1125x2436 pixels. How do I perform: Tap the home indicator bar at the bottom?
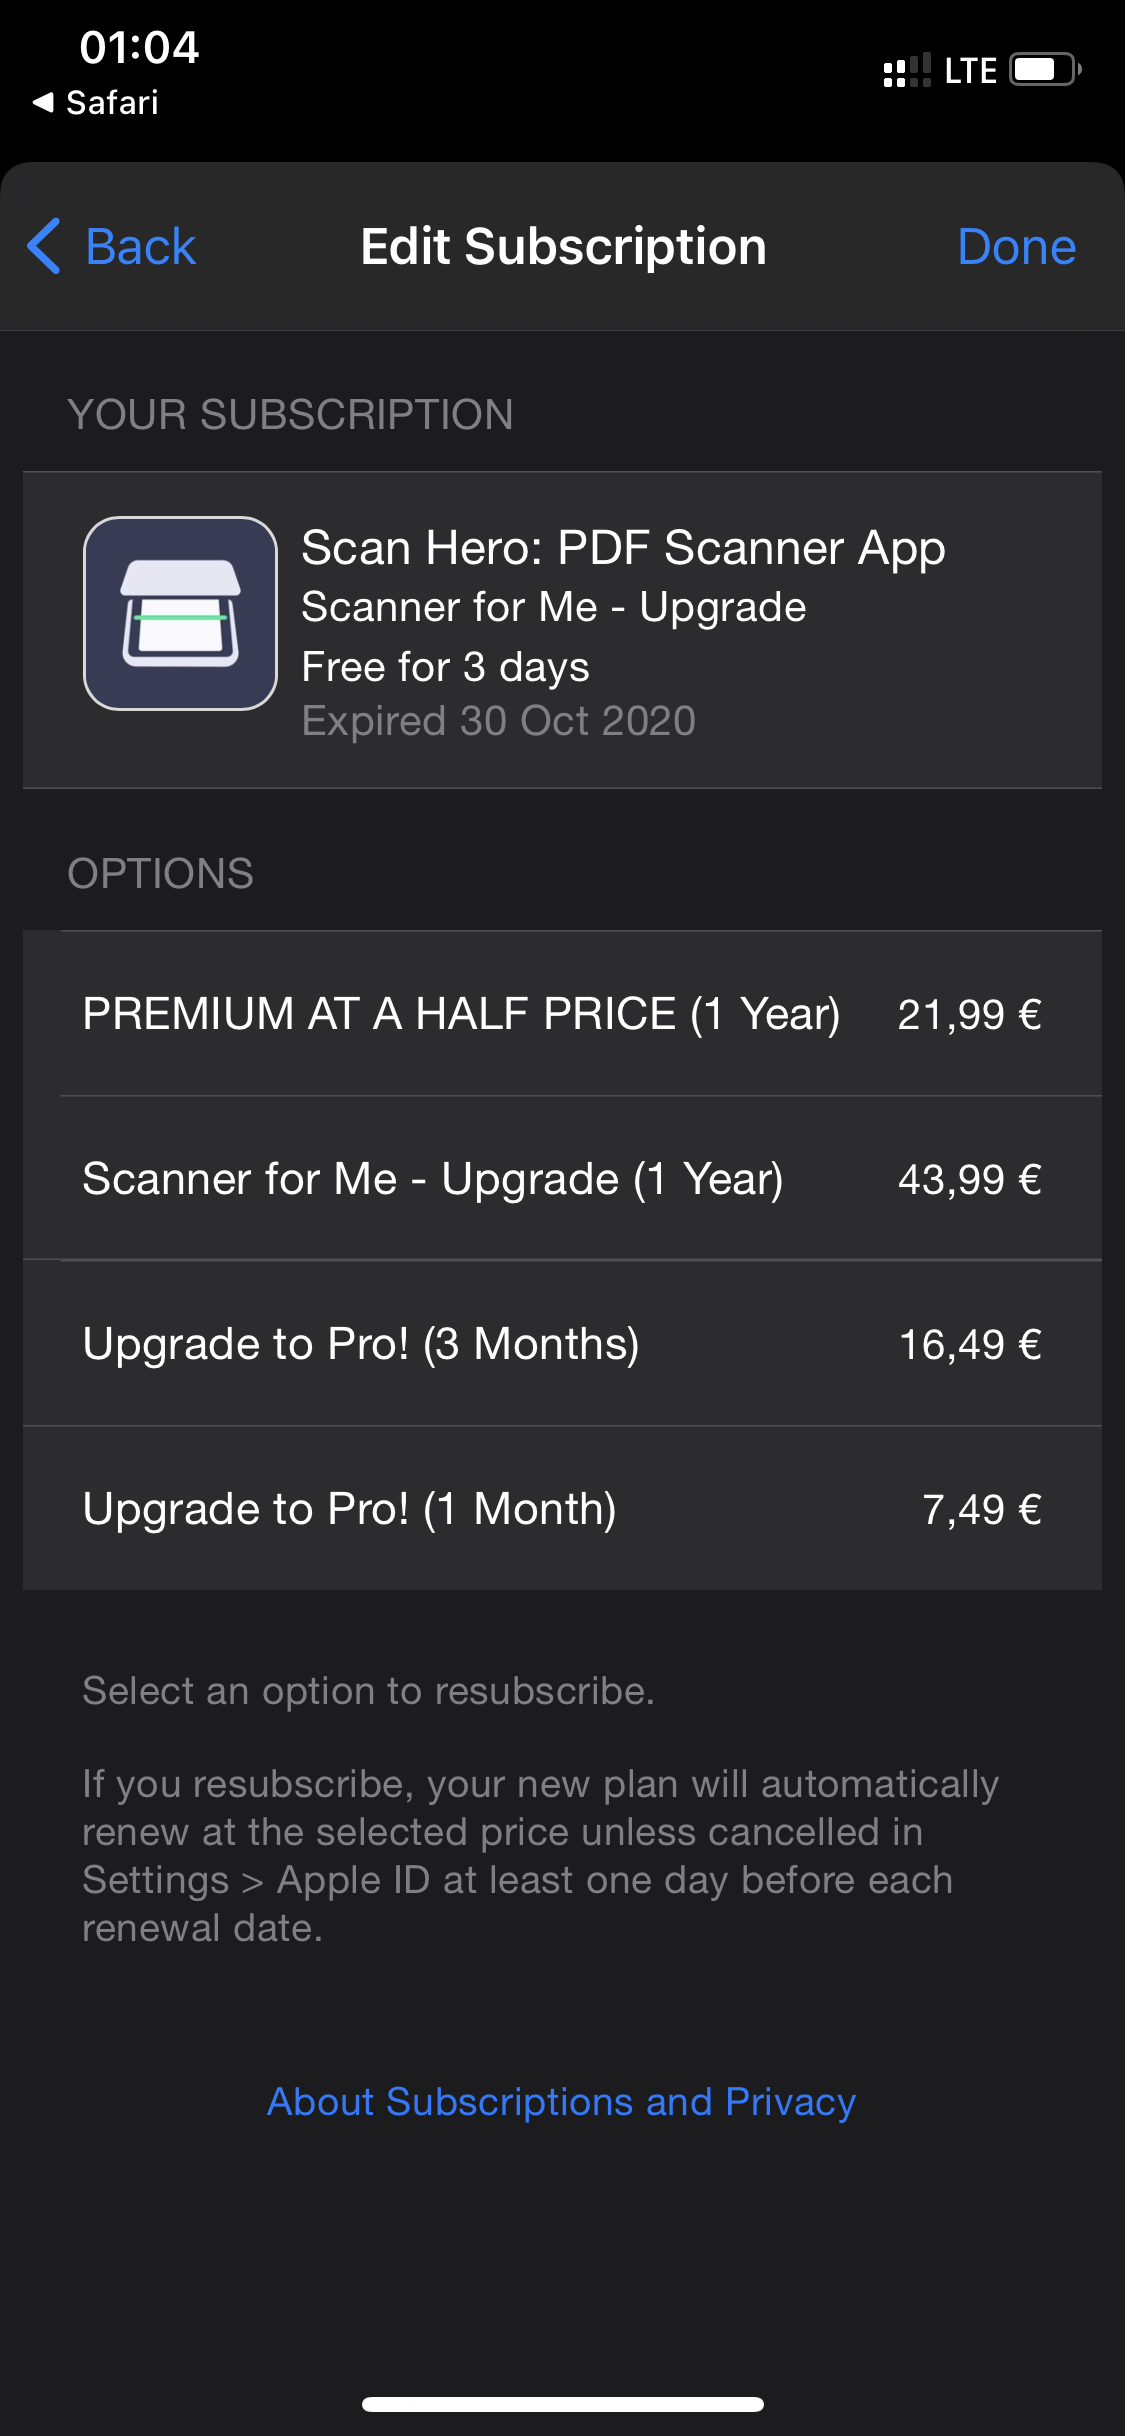click(x=563, y=2404)
